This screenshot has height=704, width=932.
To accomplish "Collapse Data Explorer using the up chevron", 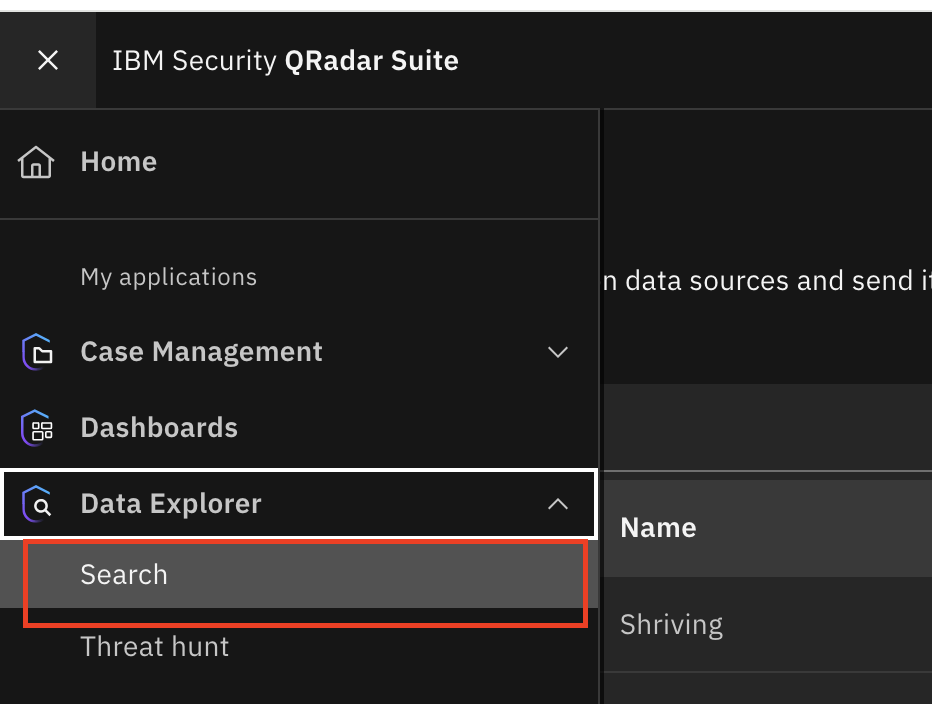I will 558,504.
